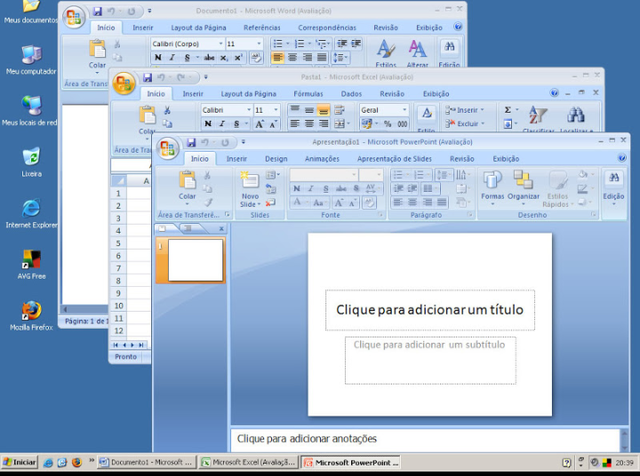Select row header 5 in Excel
Image resolution: width=640 pixels, height=476 pixels.
pos(118,243)
